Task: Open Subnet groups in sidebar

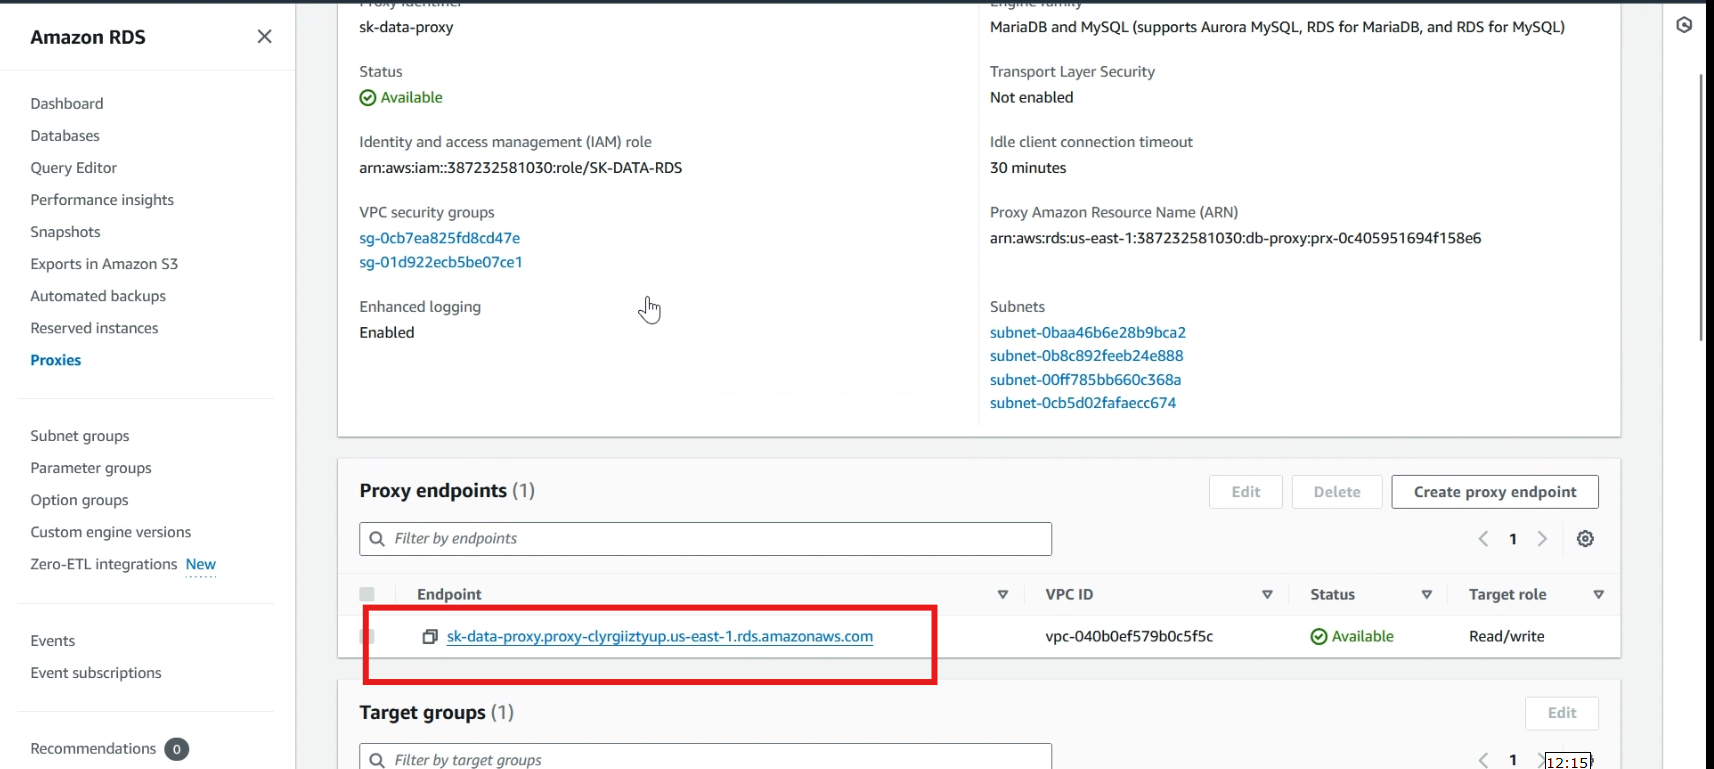Action: (x=80, y=436)
